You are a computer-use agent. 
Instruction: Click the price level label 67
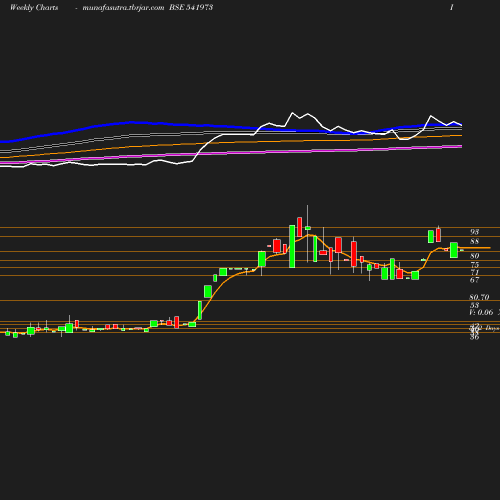click(x=474, y=280)
